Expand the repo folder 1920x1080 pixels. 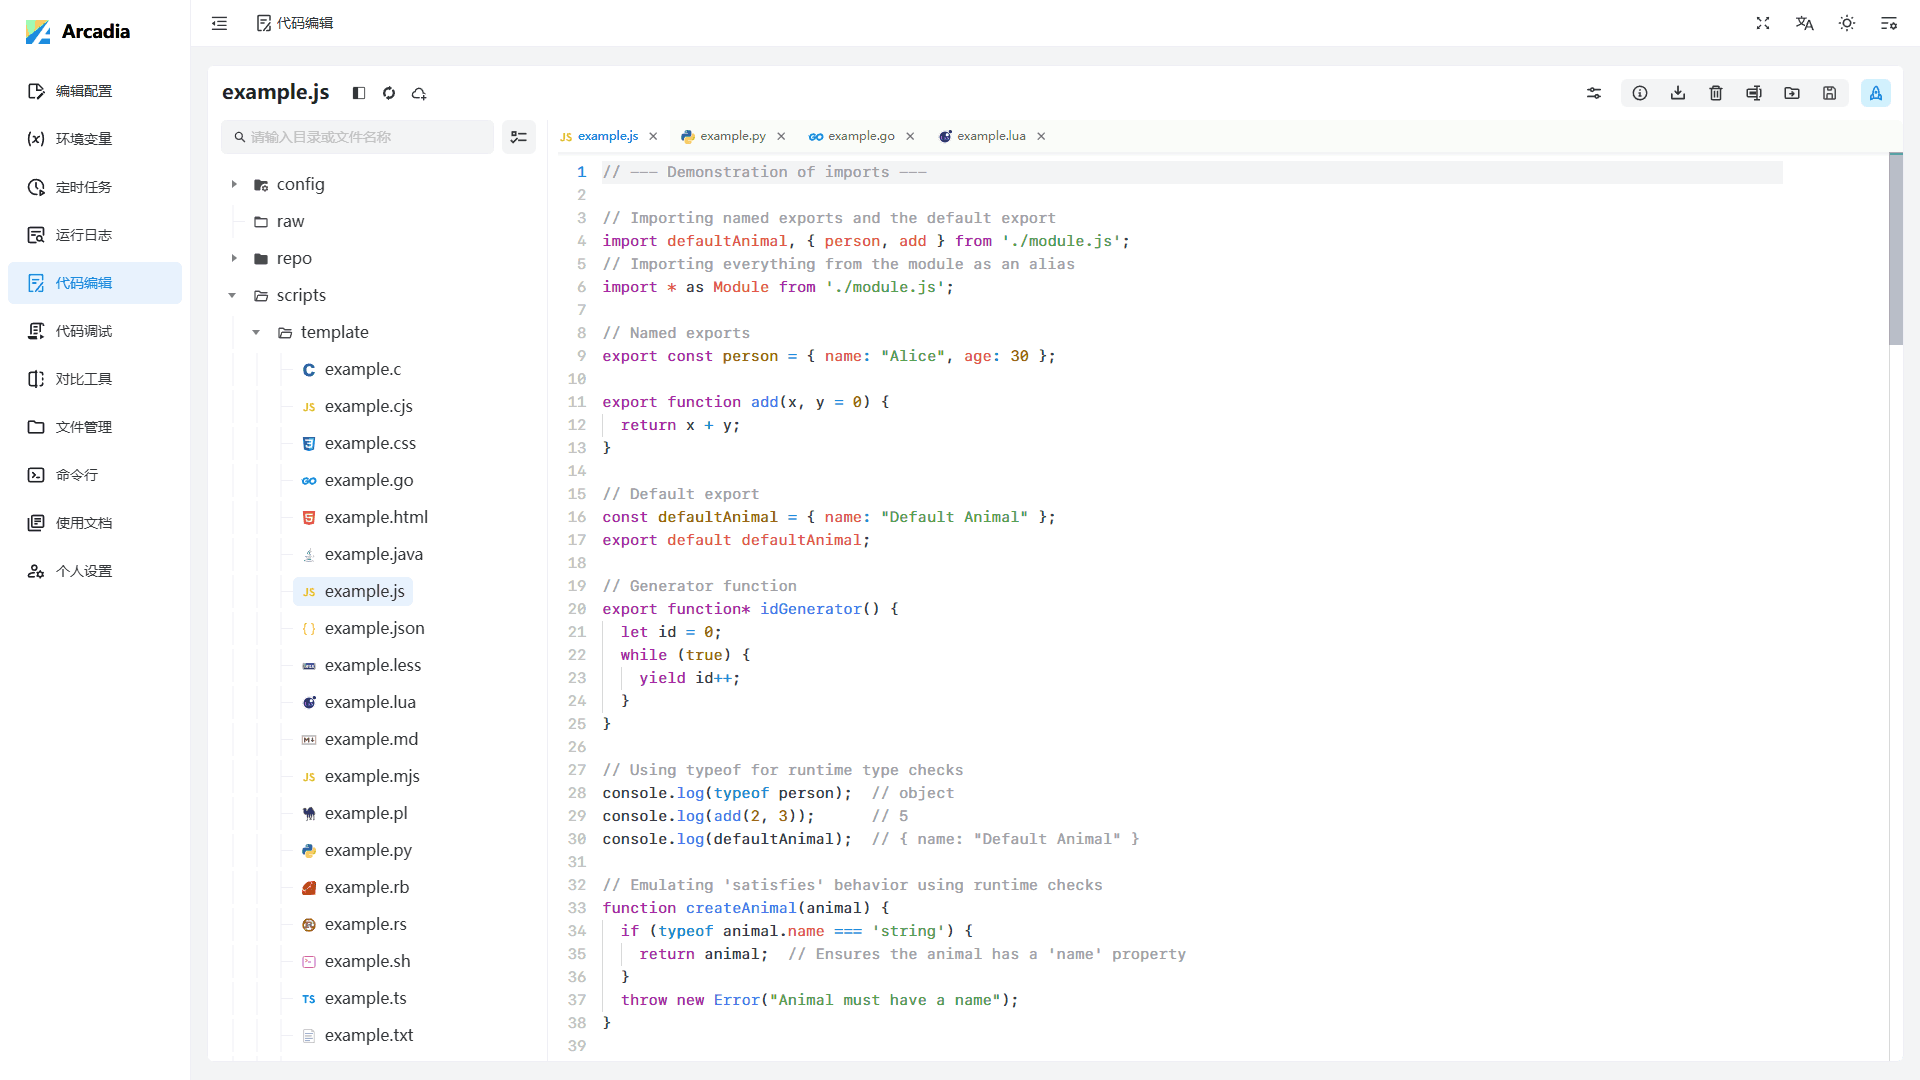pos(234,258)
